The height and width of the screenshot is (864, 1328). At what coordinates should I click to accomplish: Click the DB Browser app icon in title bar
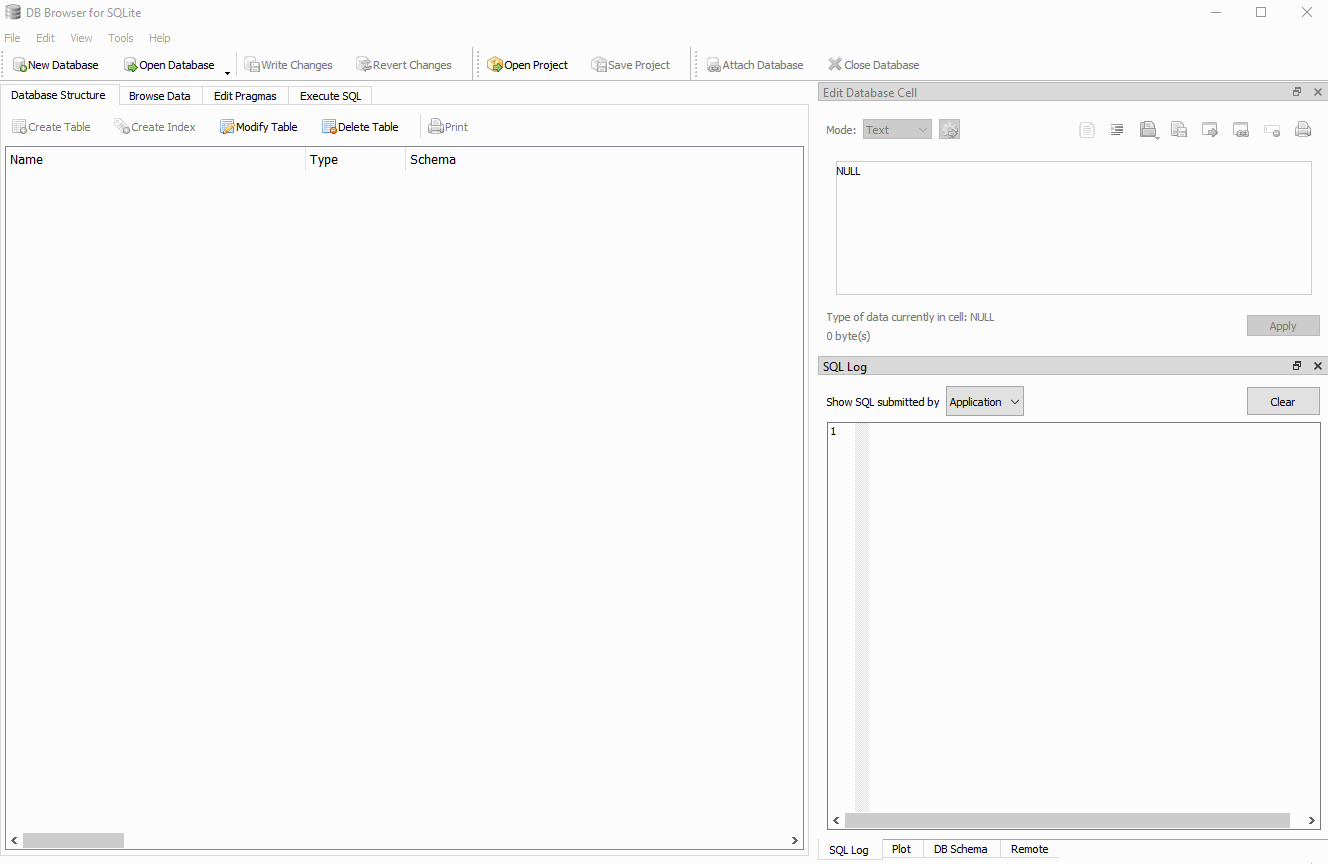(x=13, y=12)
